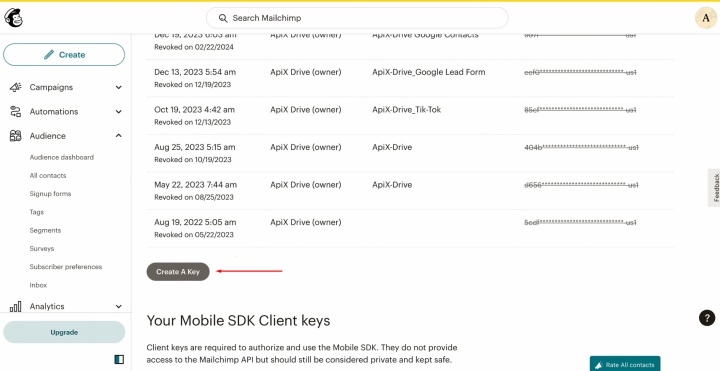This screenshot has height=371, width=720.
Task: Collapse the Audience menu chevron
Action: (118, 135)
